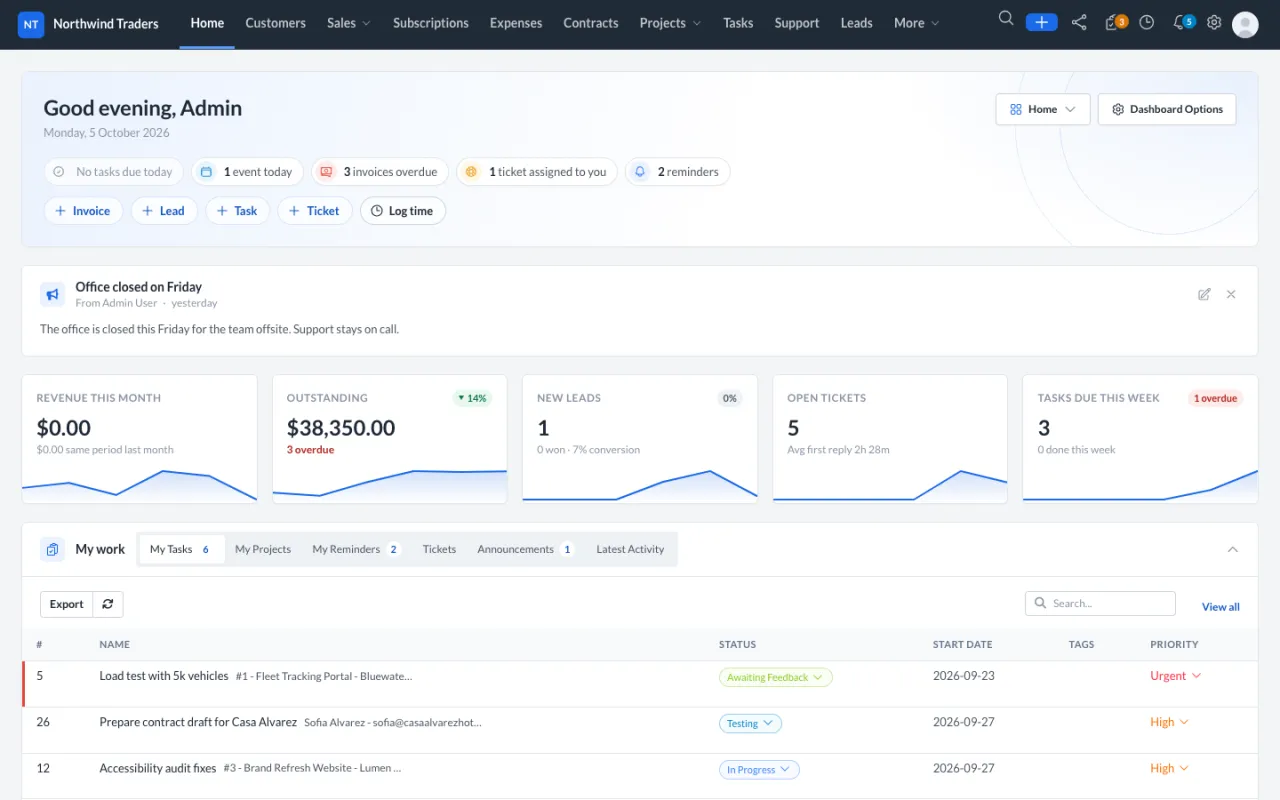Open the Latest Activity tab
The image size is (1280, 800).
pos(630,549)
